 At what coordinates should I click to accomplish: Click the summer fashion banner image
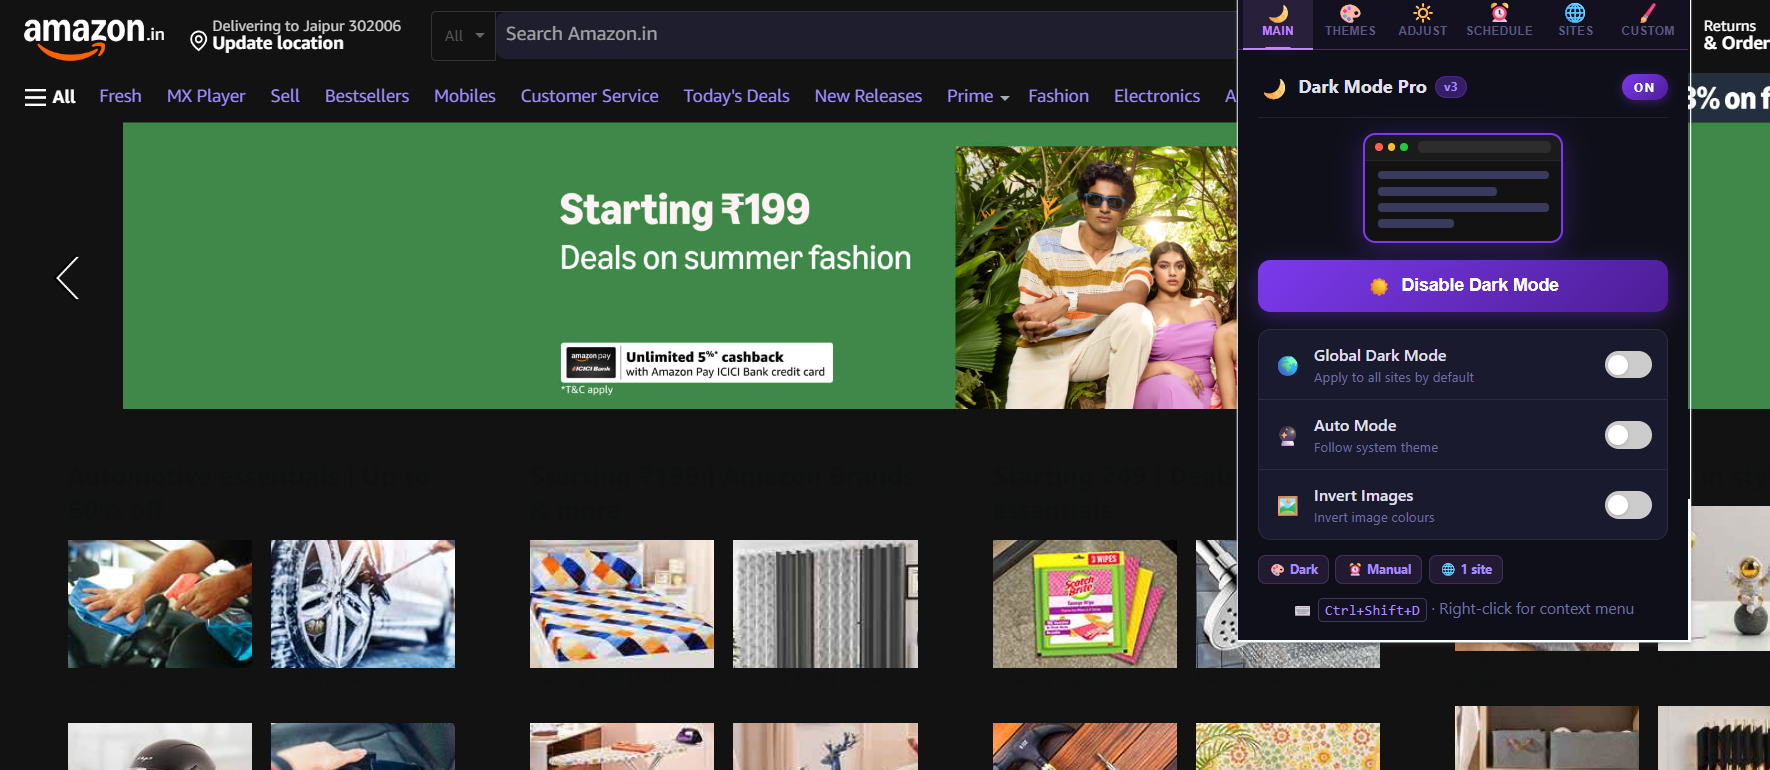(x=1096, y=278)
